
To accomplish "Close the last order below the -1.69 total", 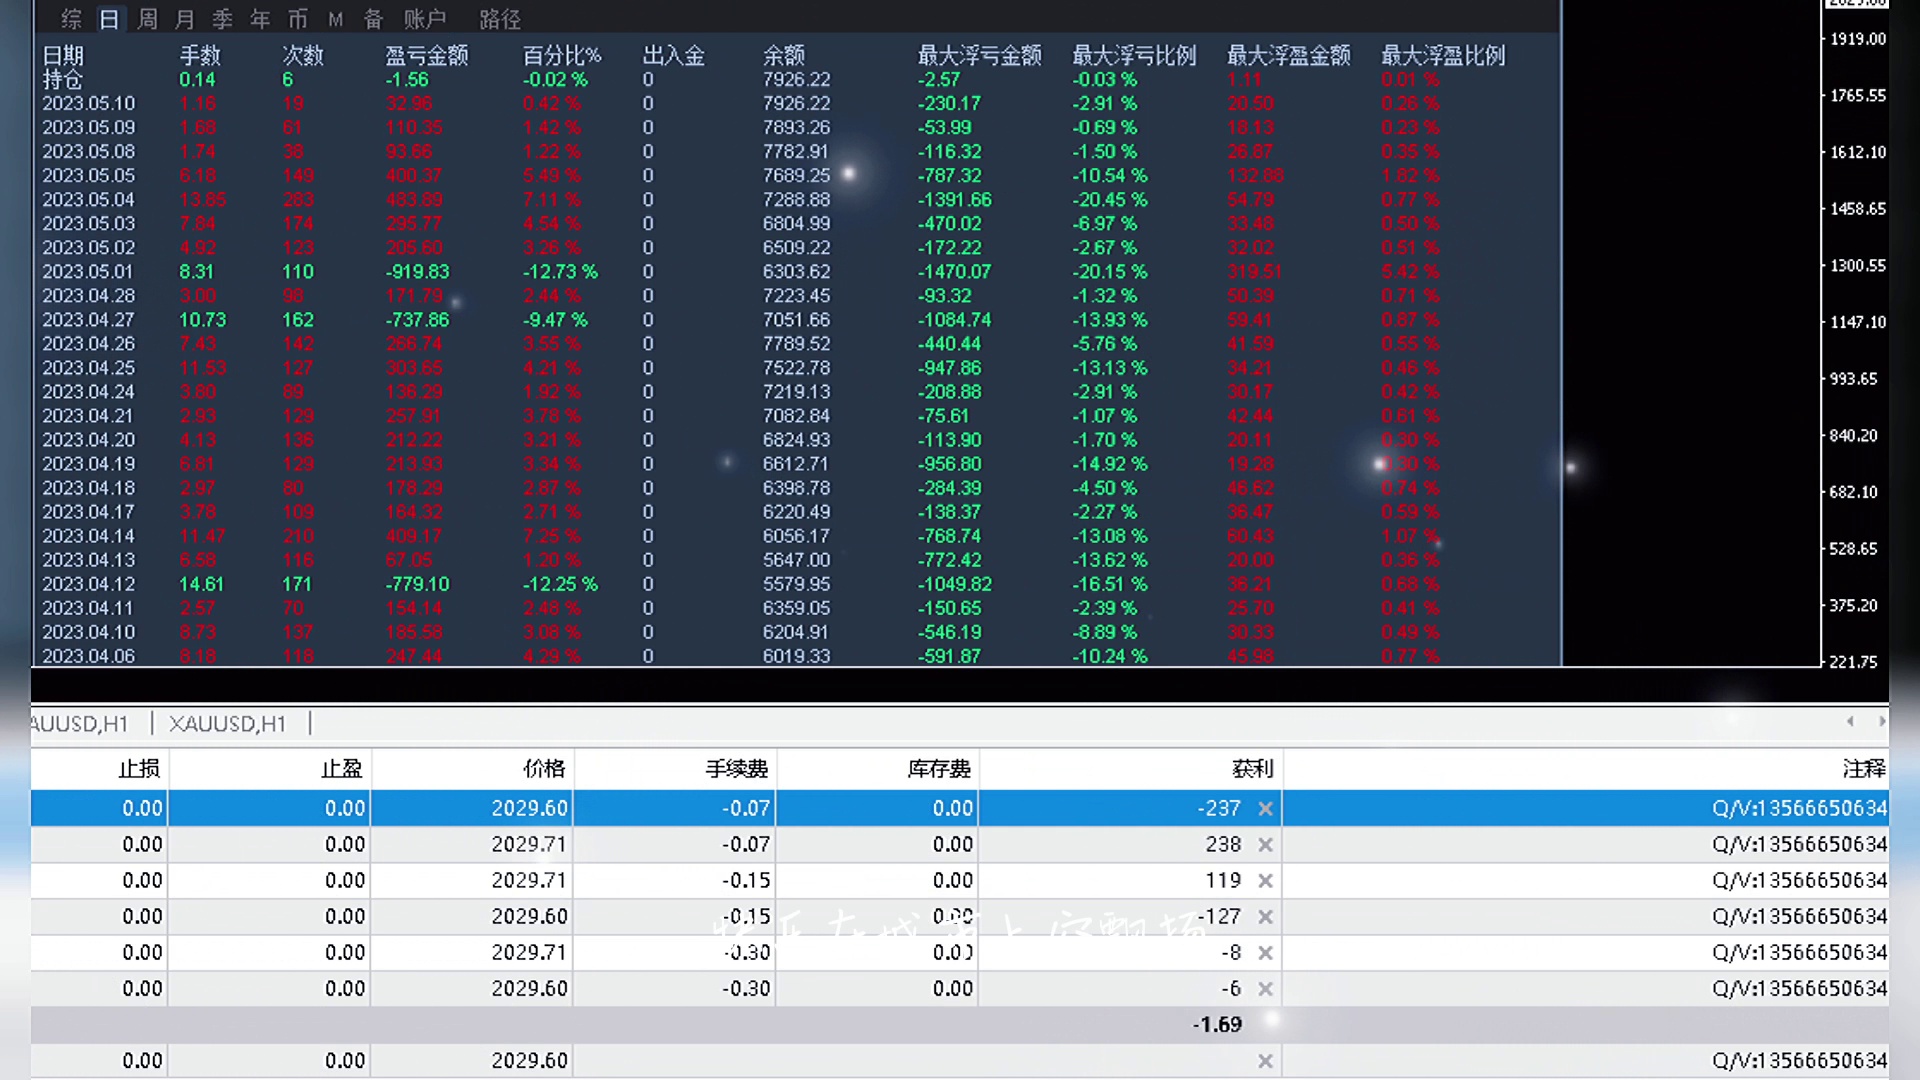I will click(x=1265, y=1061).
